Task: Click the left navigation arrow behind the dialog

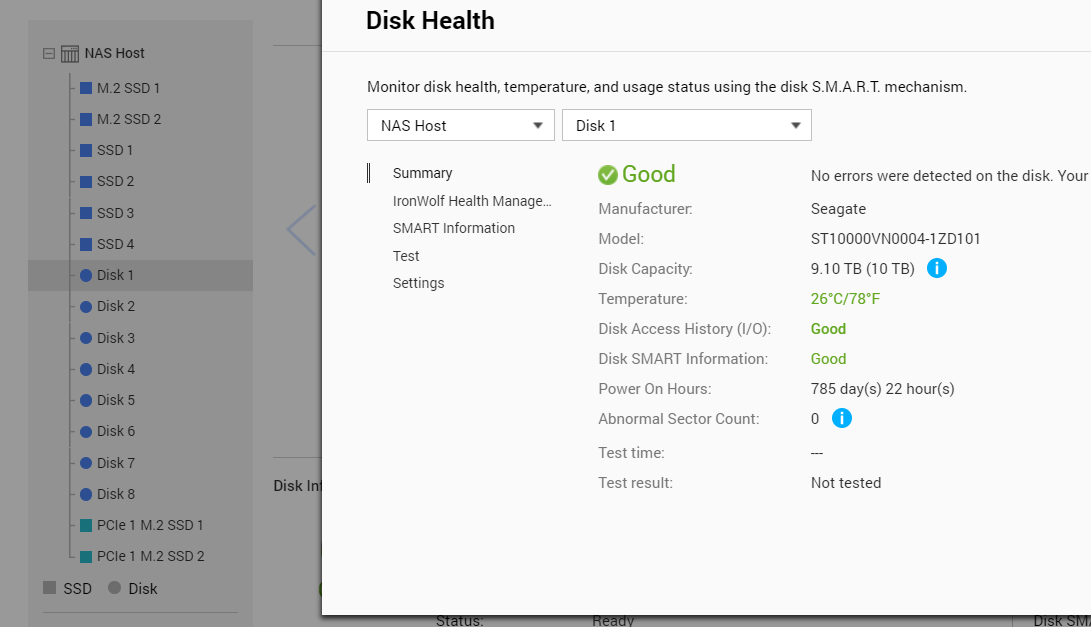Action: [x=300, y=230]
